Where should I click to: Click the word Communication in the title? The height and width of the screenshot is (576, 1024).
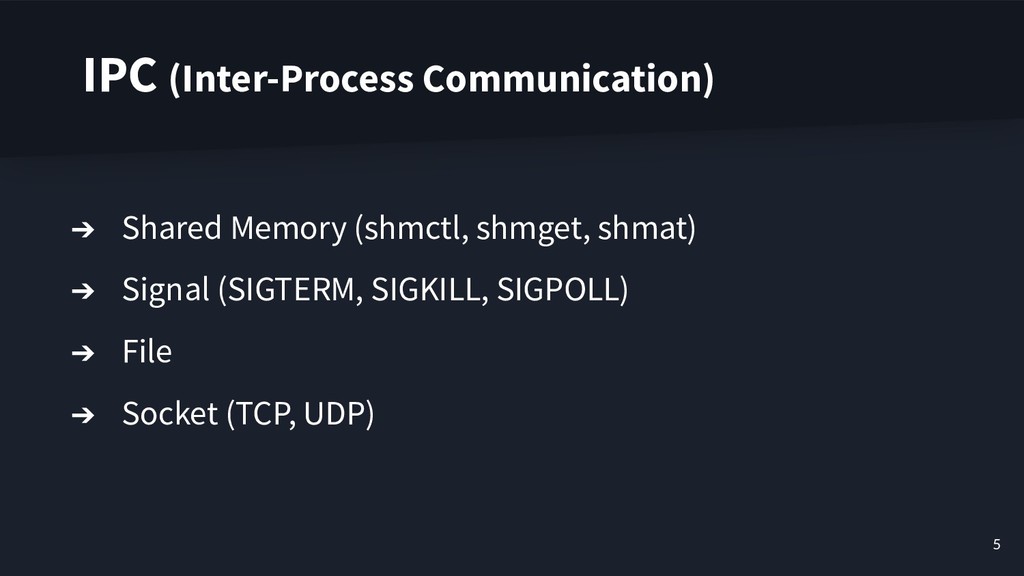click(x=568, y=79)
